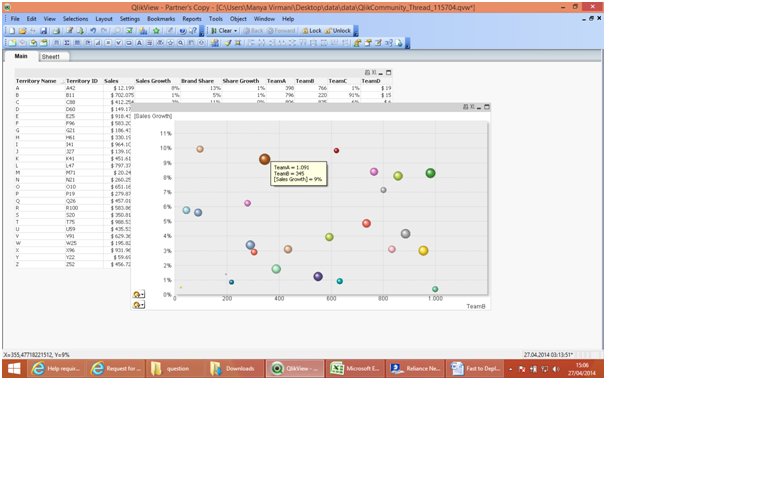Click the Format Painter brush icon
This screenshot has width=768, height=480.
(227, 43)
